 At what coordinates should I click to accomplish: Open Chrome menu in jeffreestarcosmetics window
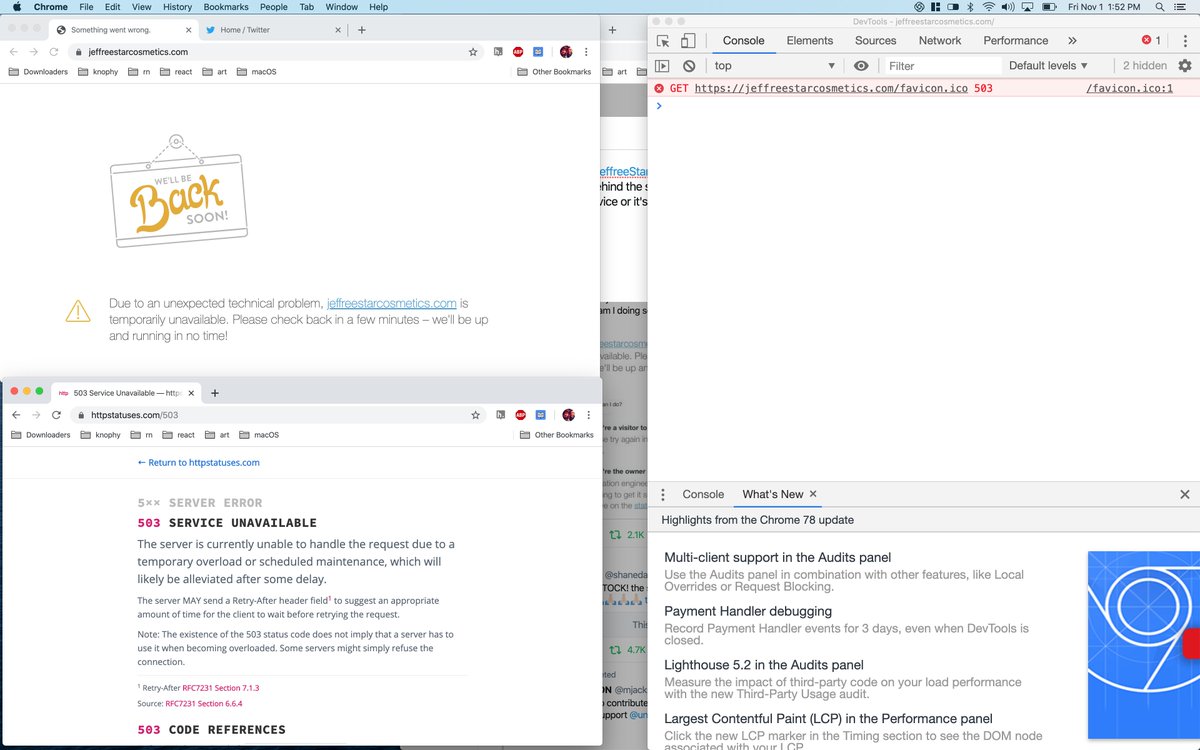(x=586, y=52)
